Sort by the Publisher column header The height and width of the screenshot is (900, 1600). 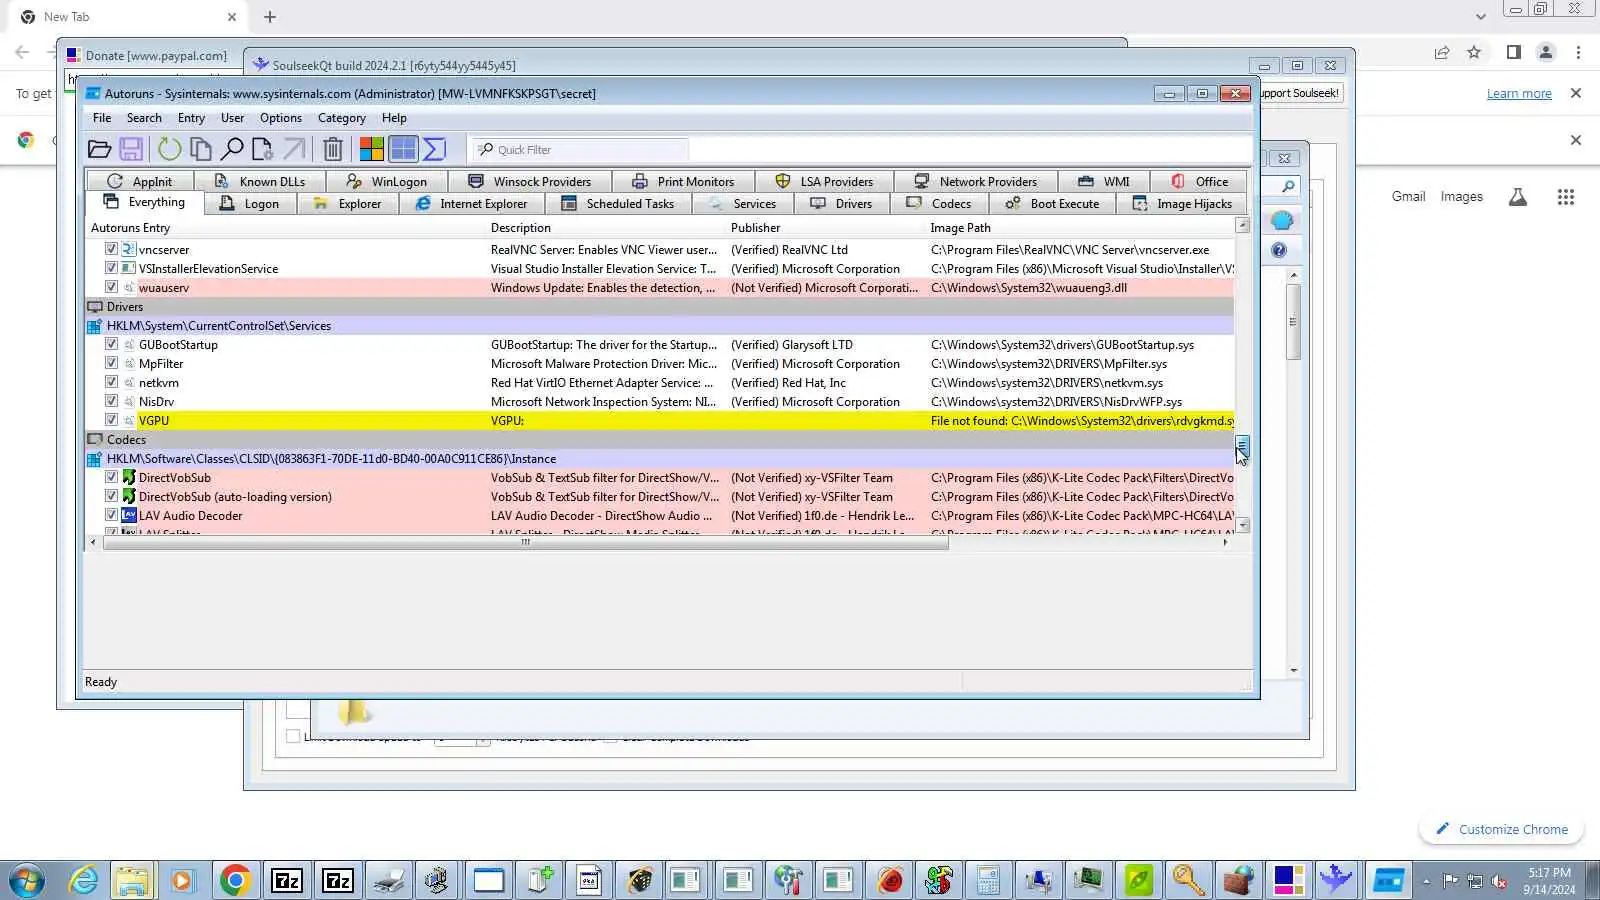point(826,228)
